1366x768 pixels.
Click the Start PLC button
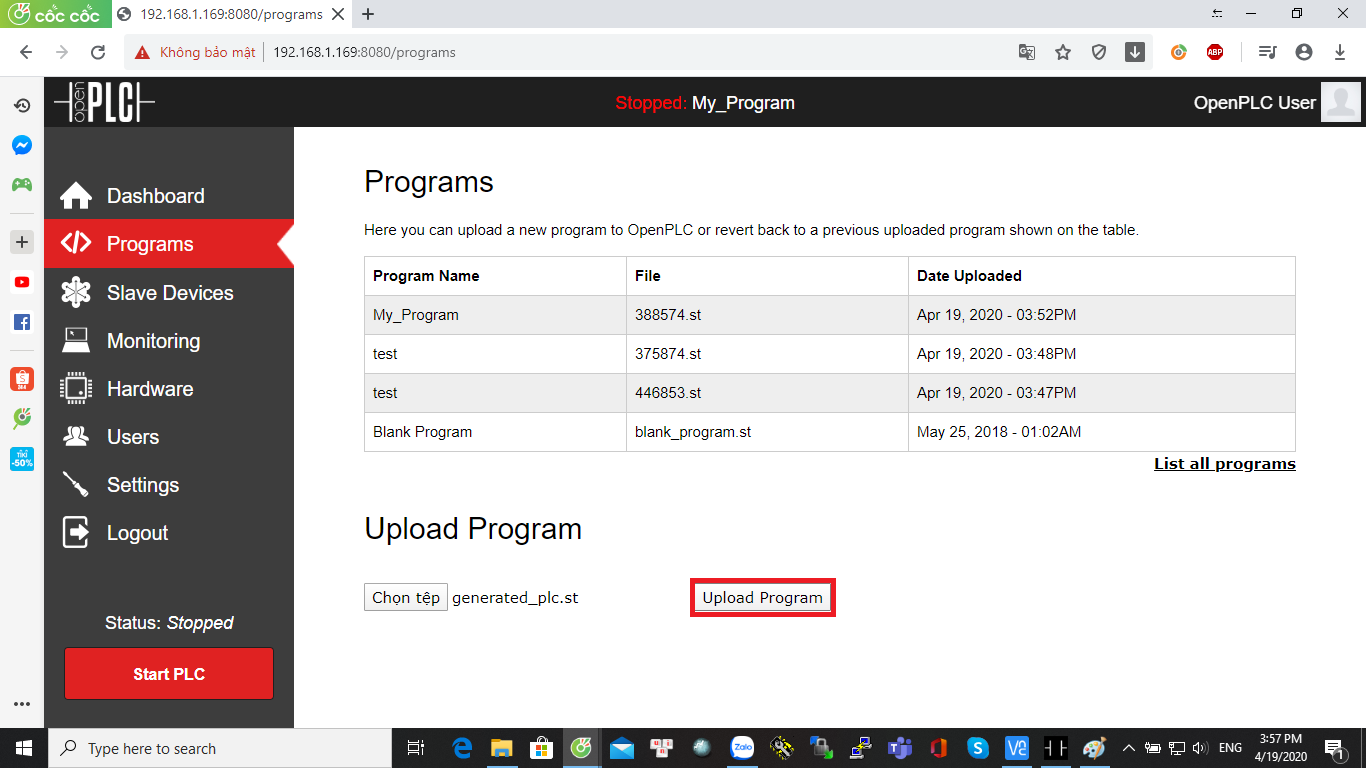pyautogui.click(x=169, y=674)
